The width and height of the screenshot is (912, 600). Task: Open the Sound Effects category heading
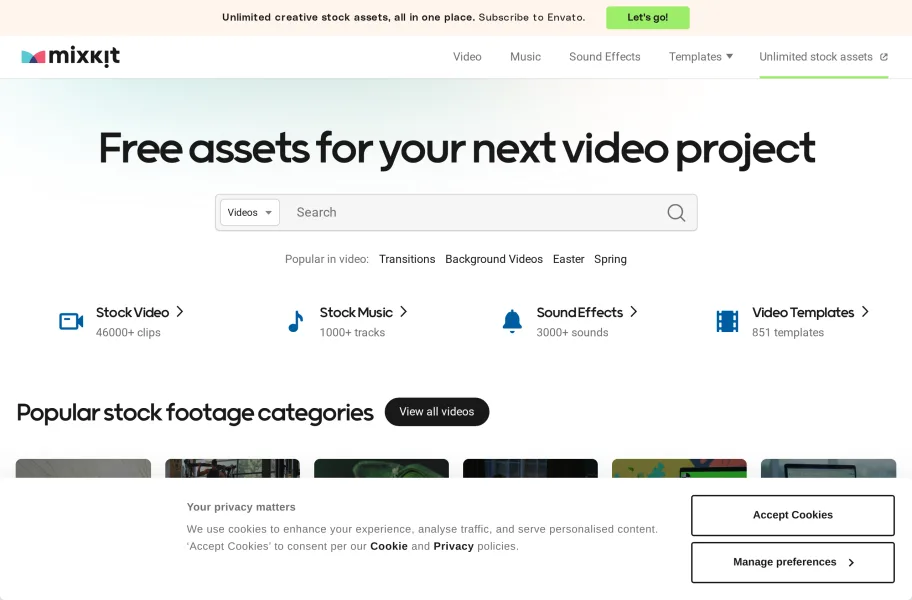579,312
